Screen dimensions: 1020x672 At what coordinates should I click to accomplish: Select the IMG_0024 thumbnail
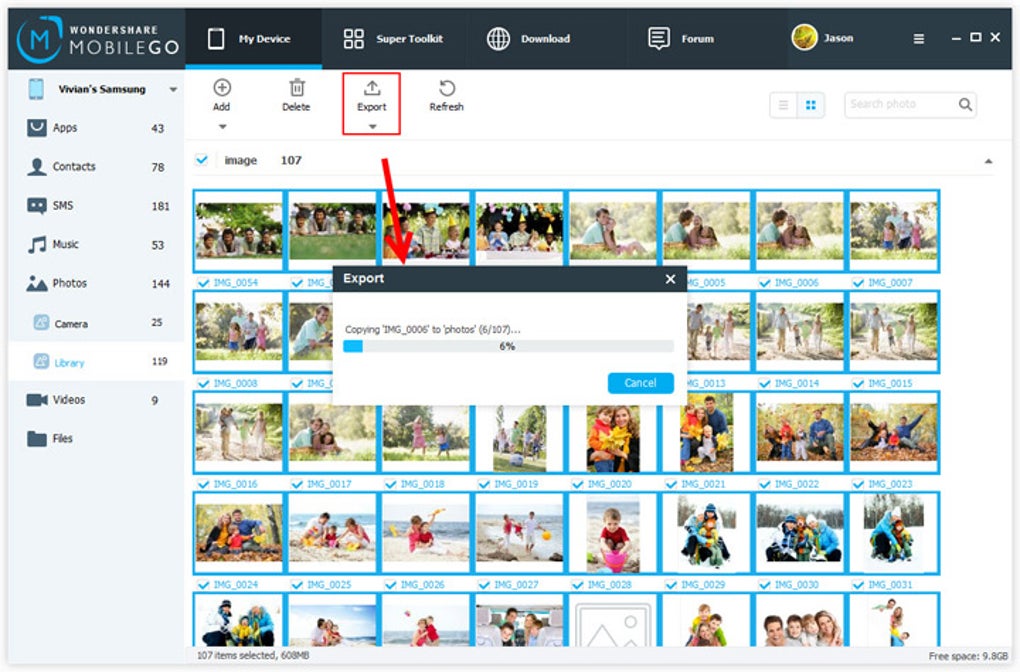[x=239, y=533]
